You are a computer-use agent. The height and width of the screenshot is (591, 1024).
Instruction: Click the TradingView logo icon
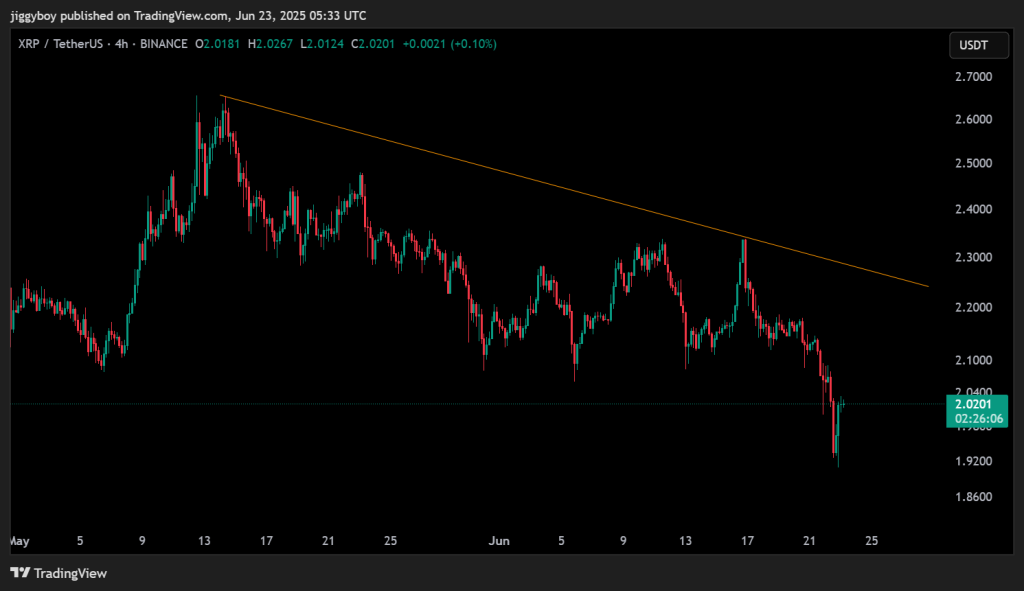coord(20,573)
